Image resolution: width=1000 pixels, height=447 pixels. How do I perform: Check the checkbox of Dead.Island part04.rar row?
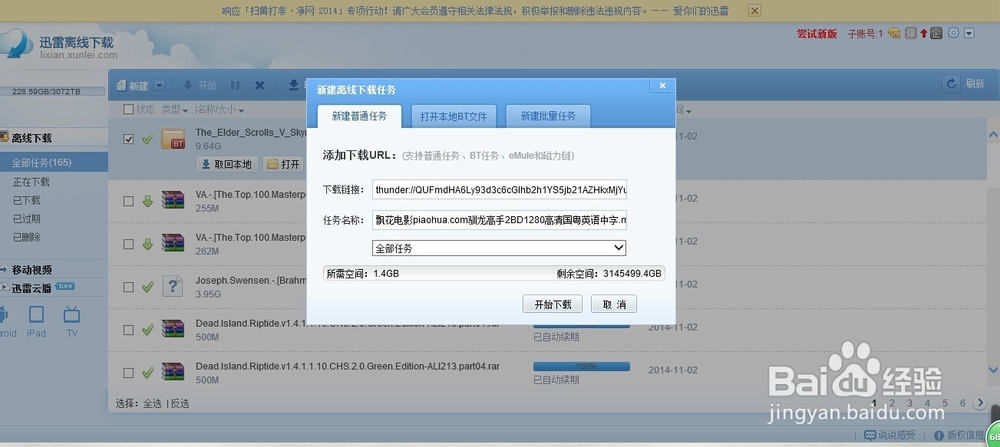(128, 372)
